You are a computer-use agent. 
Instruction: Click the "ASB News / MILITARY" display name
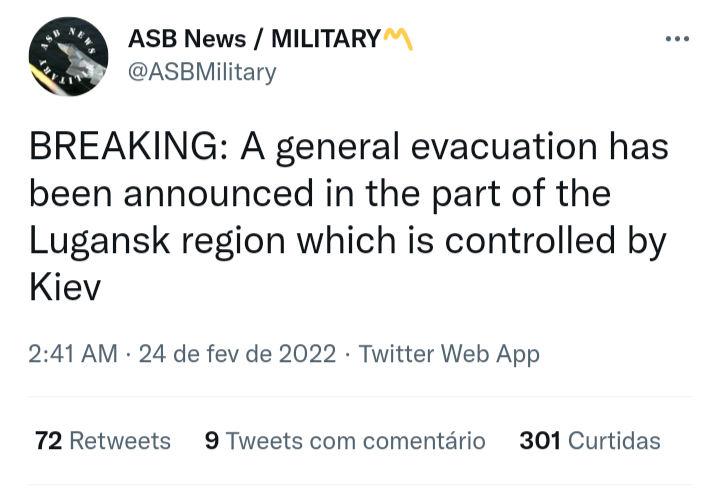point(254,39)
